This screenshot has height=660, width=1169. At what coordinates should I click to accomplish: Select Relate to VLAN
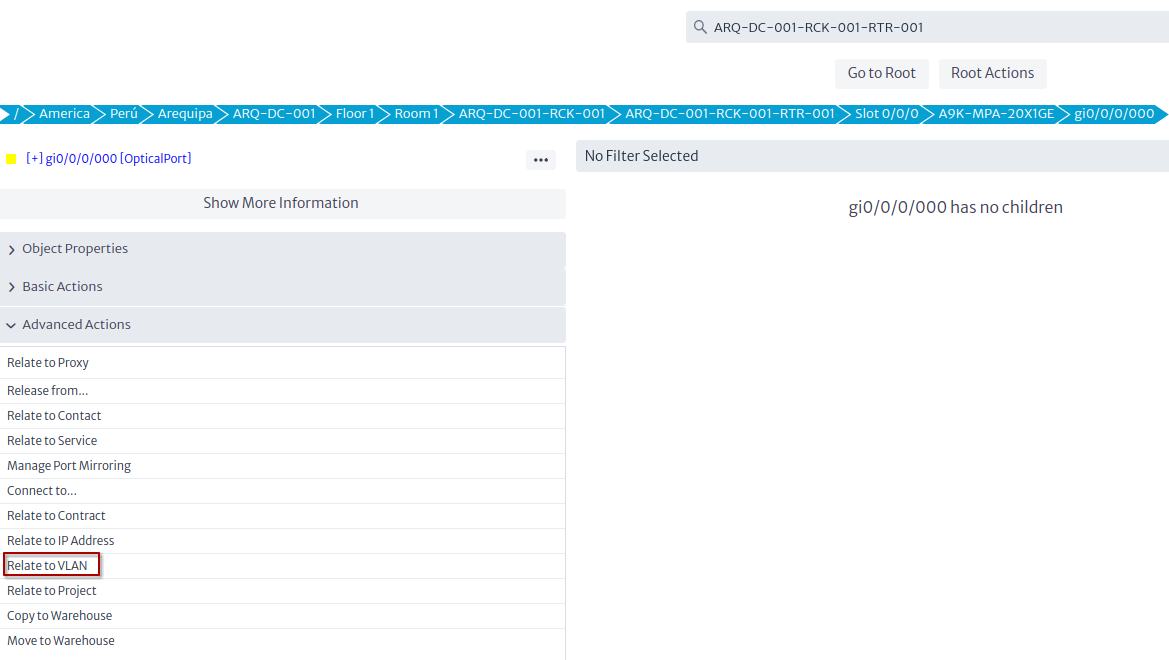(x=283, y=566)
